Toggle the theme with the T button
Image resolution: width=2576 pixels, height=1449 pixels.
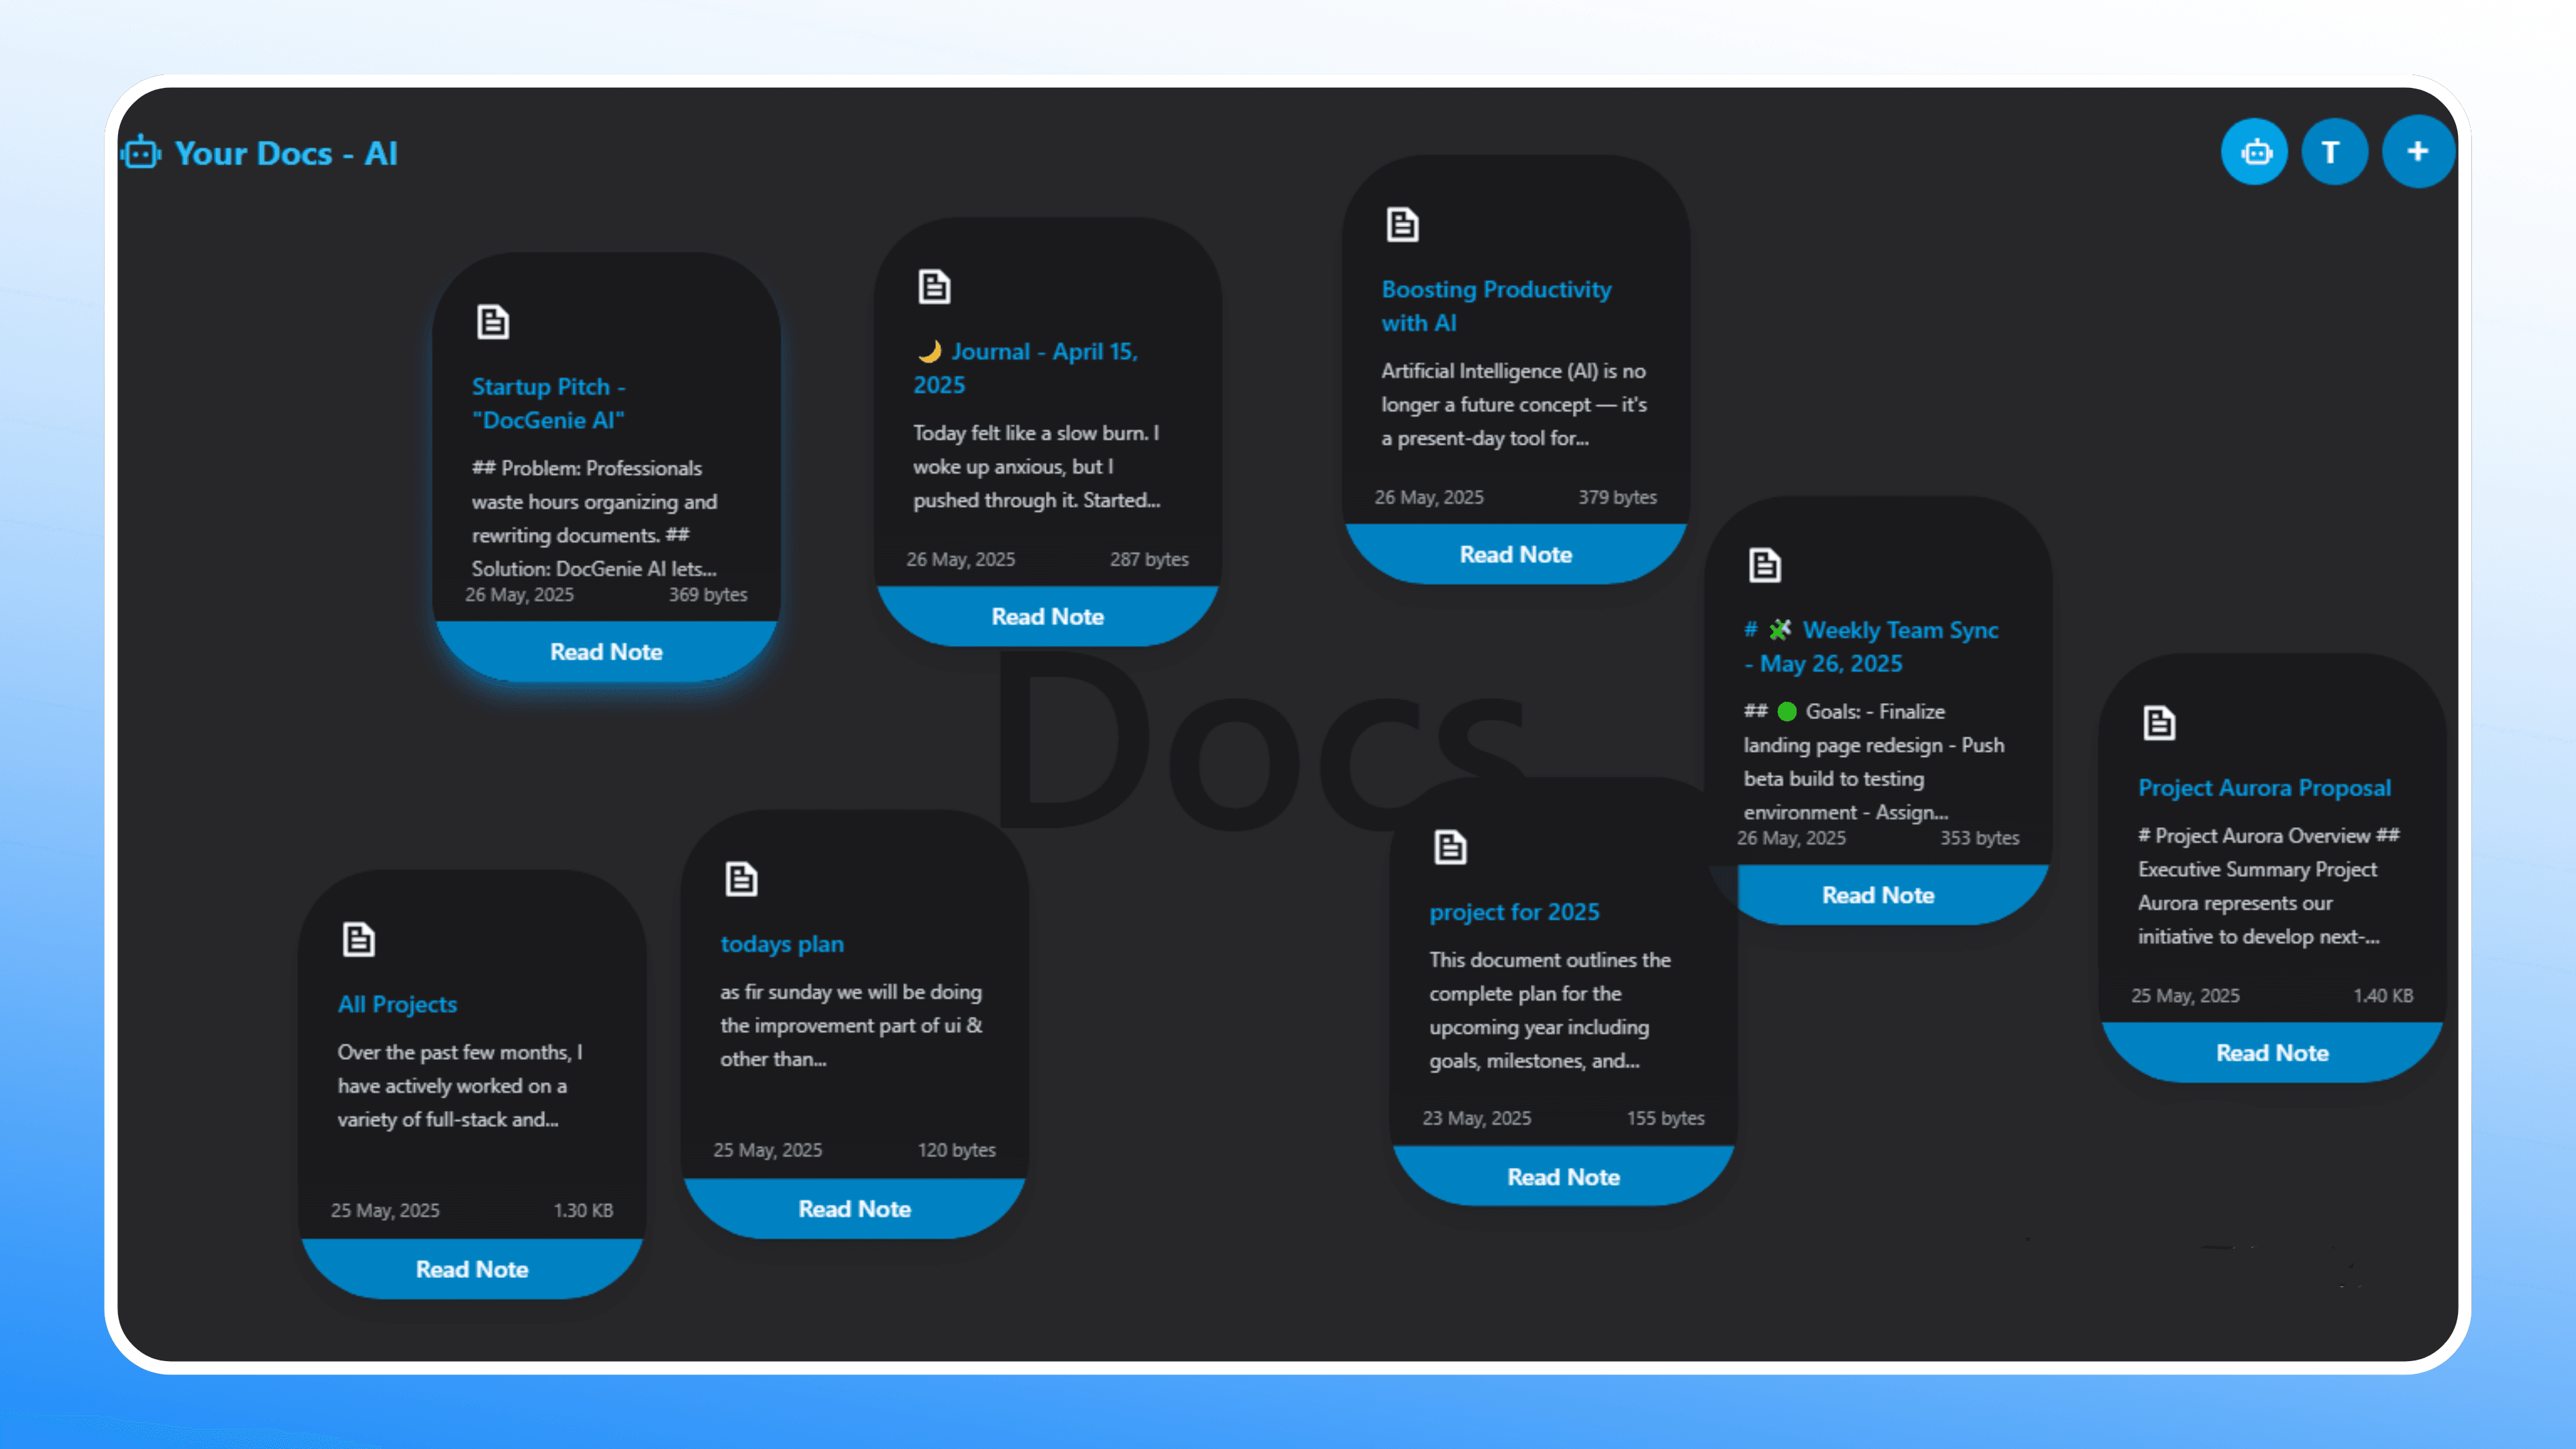(x=2335, y=151)
